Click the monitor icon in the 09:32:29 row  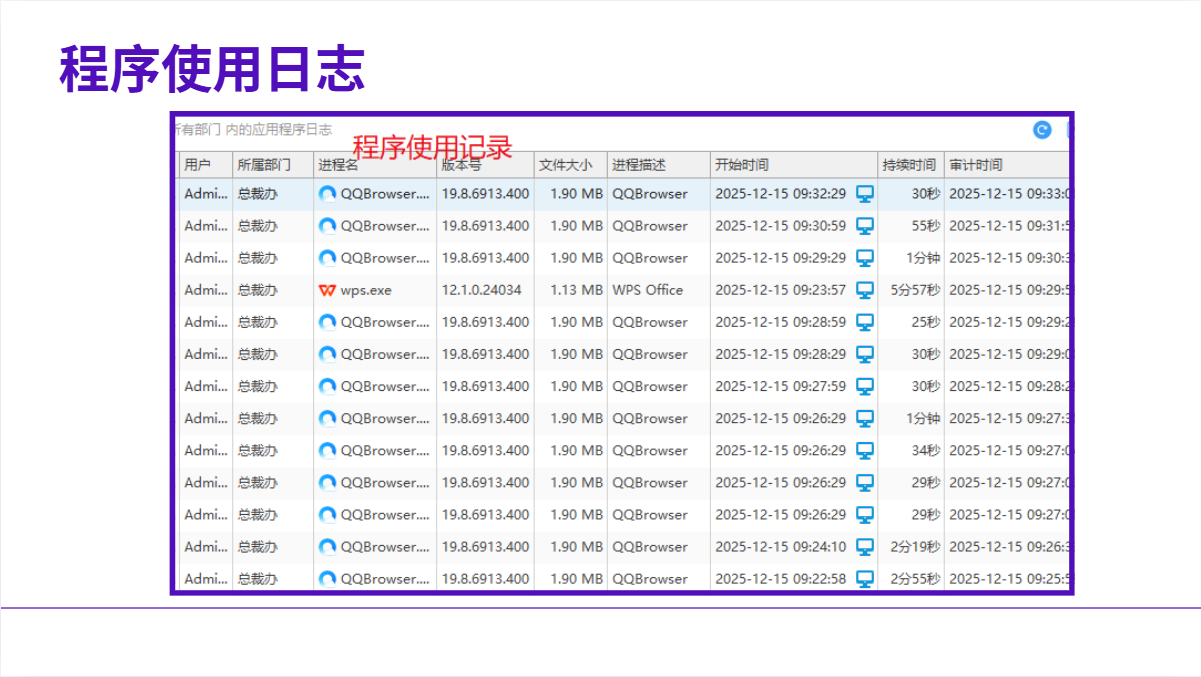865,194
